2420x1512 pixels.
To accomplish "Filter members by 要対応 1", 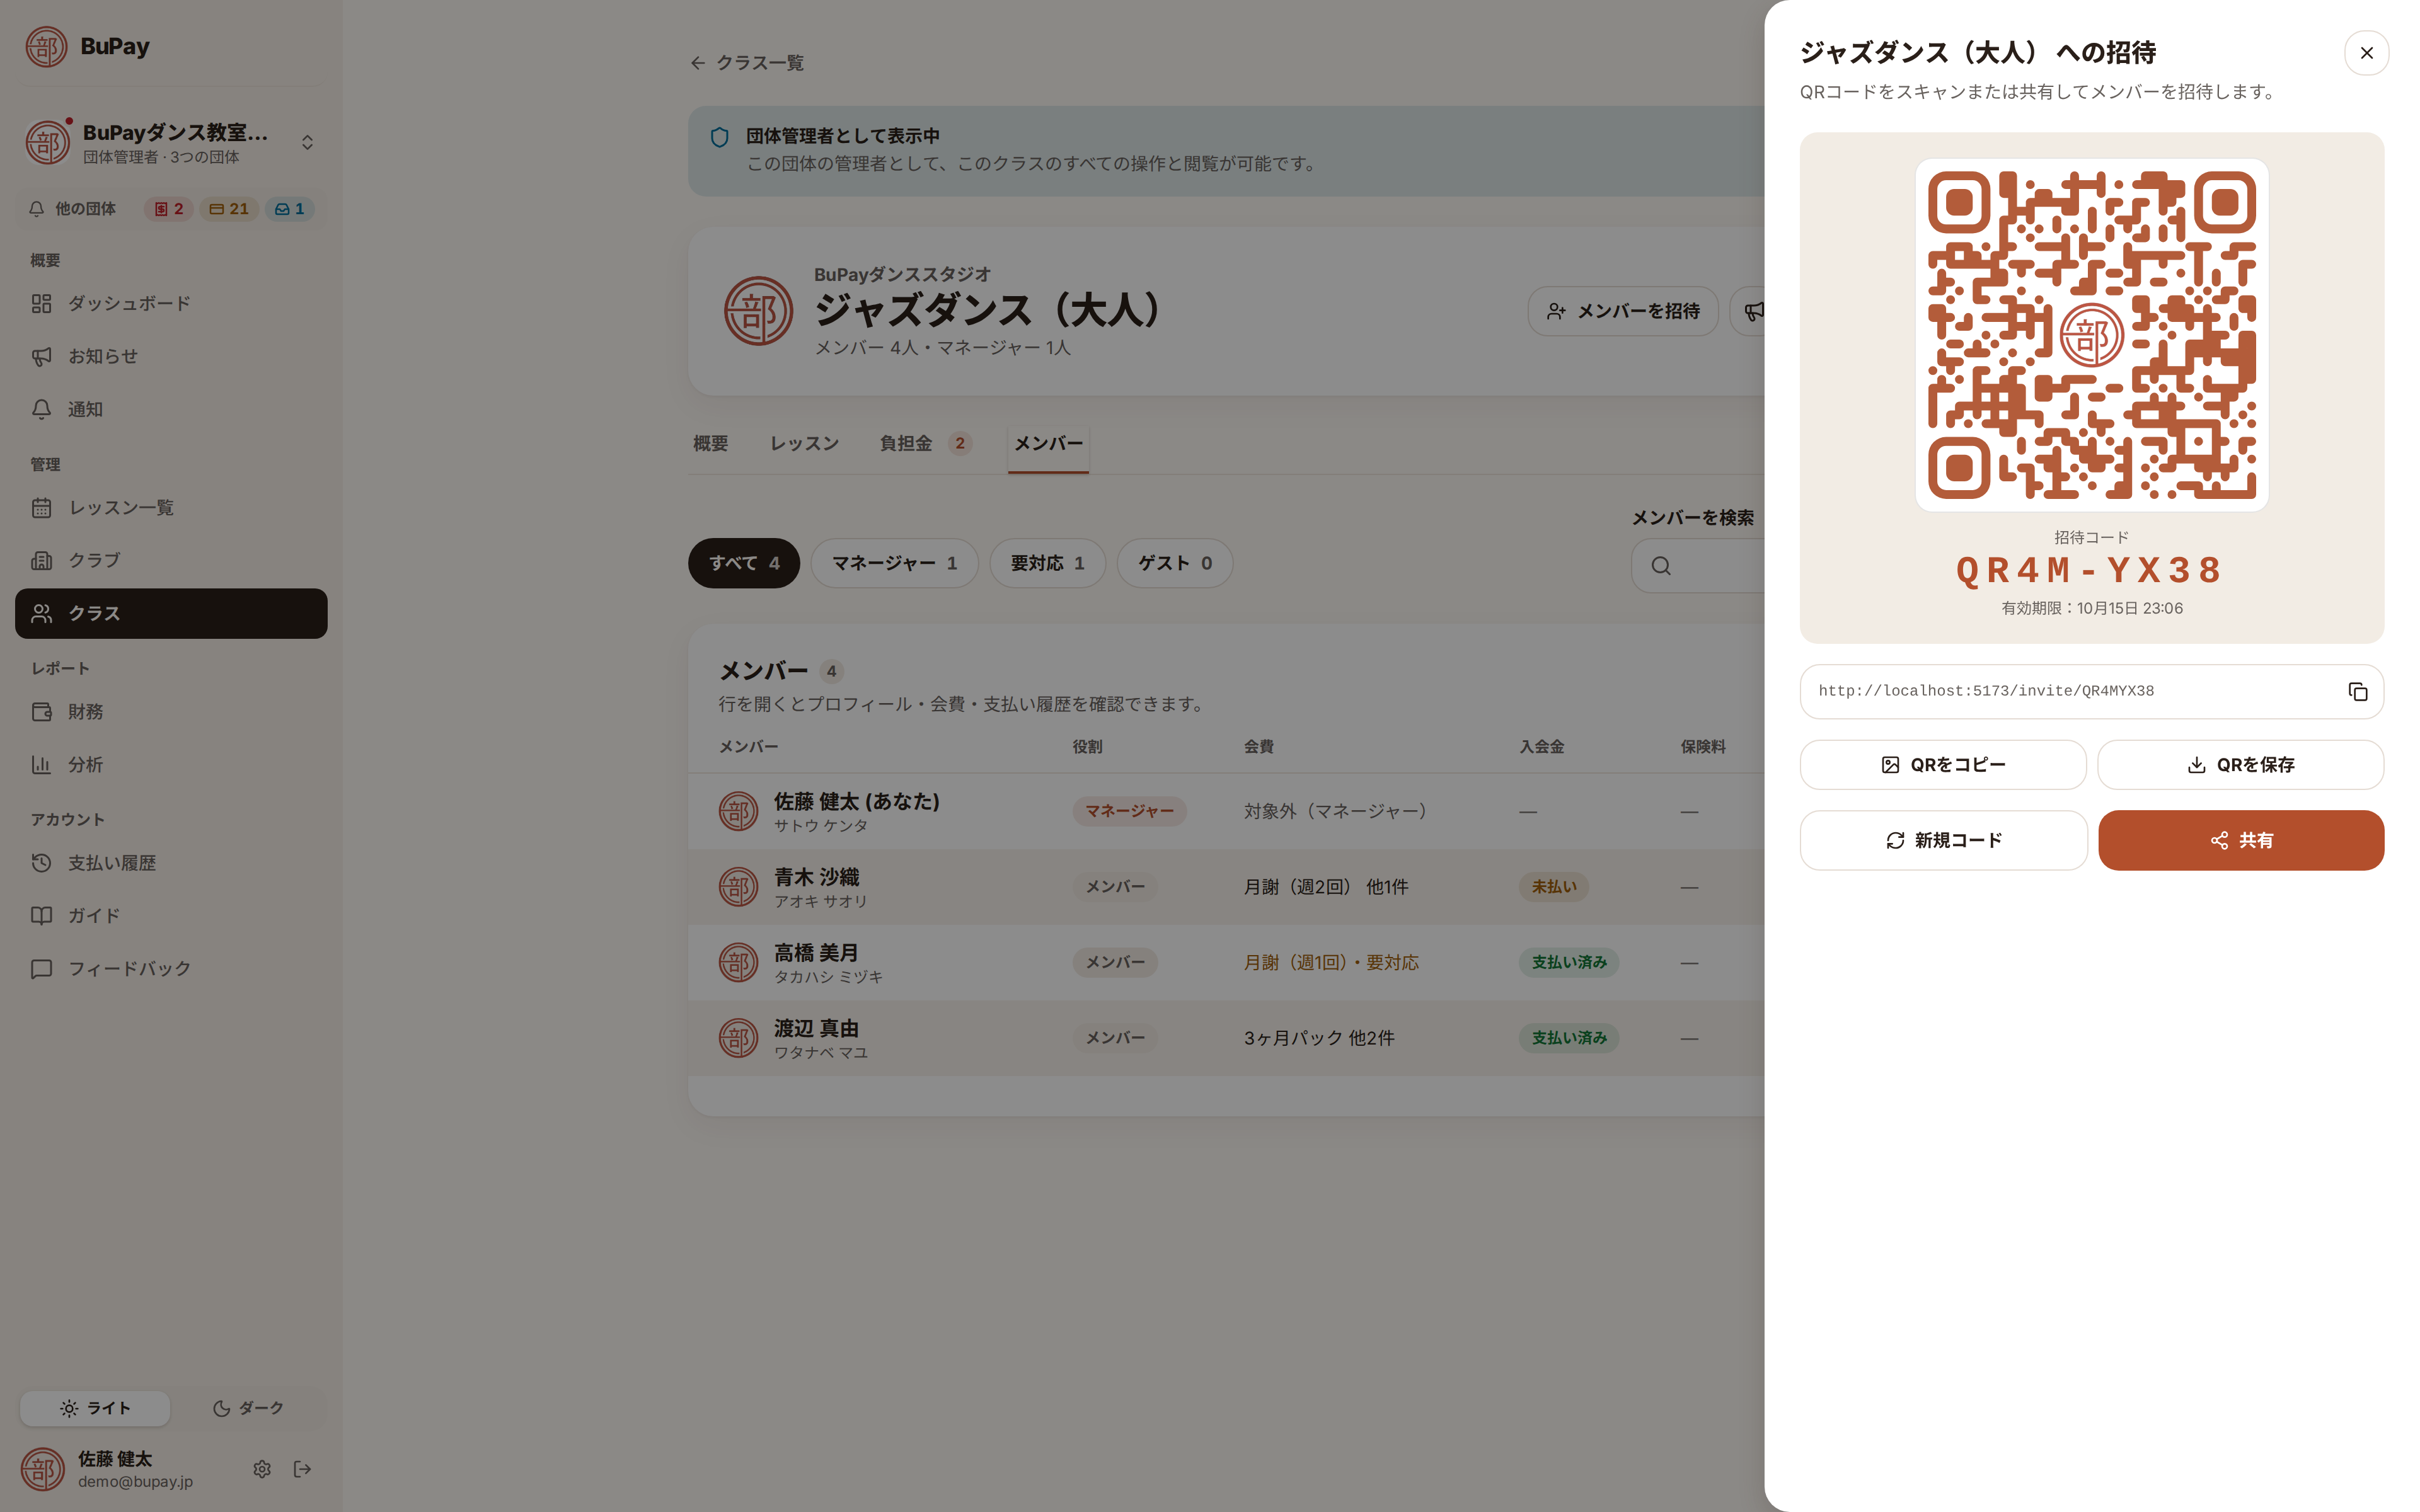I will pos(1047,563).
